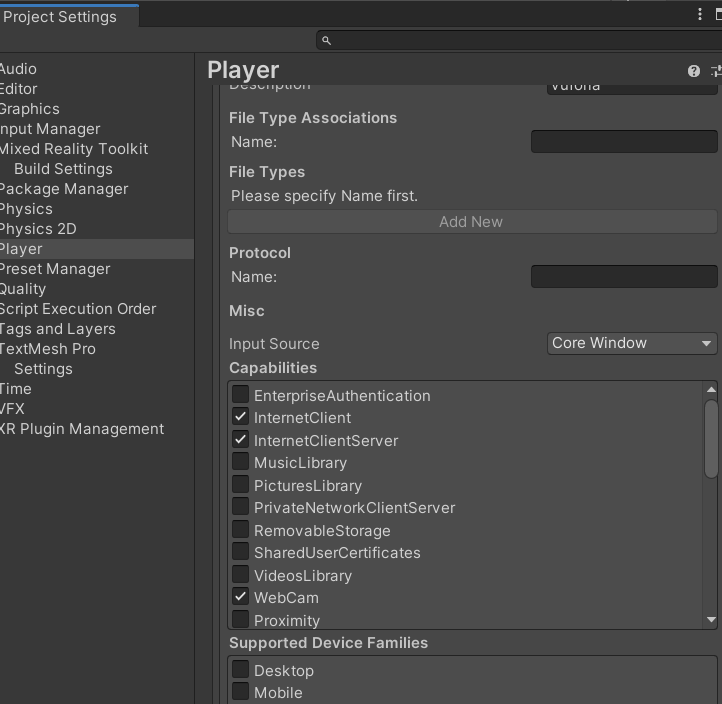The height and width of the screenshot is (704, 722).
Task: Uncheck WebCam capability
Action: [240, 597]
